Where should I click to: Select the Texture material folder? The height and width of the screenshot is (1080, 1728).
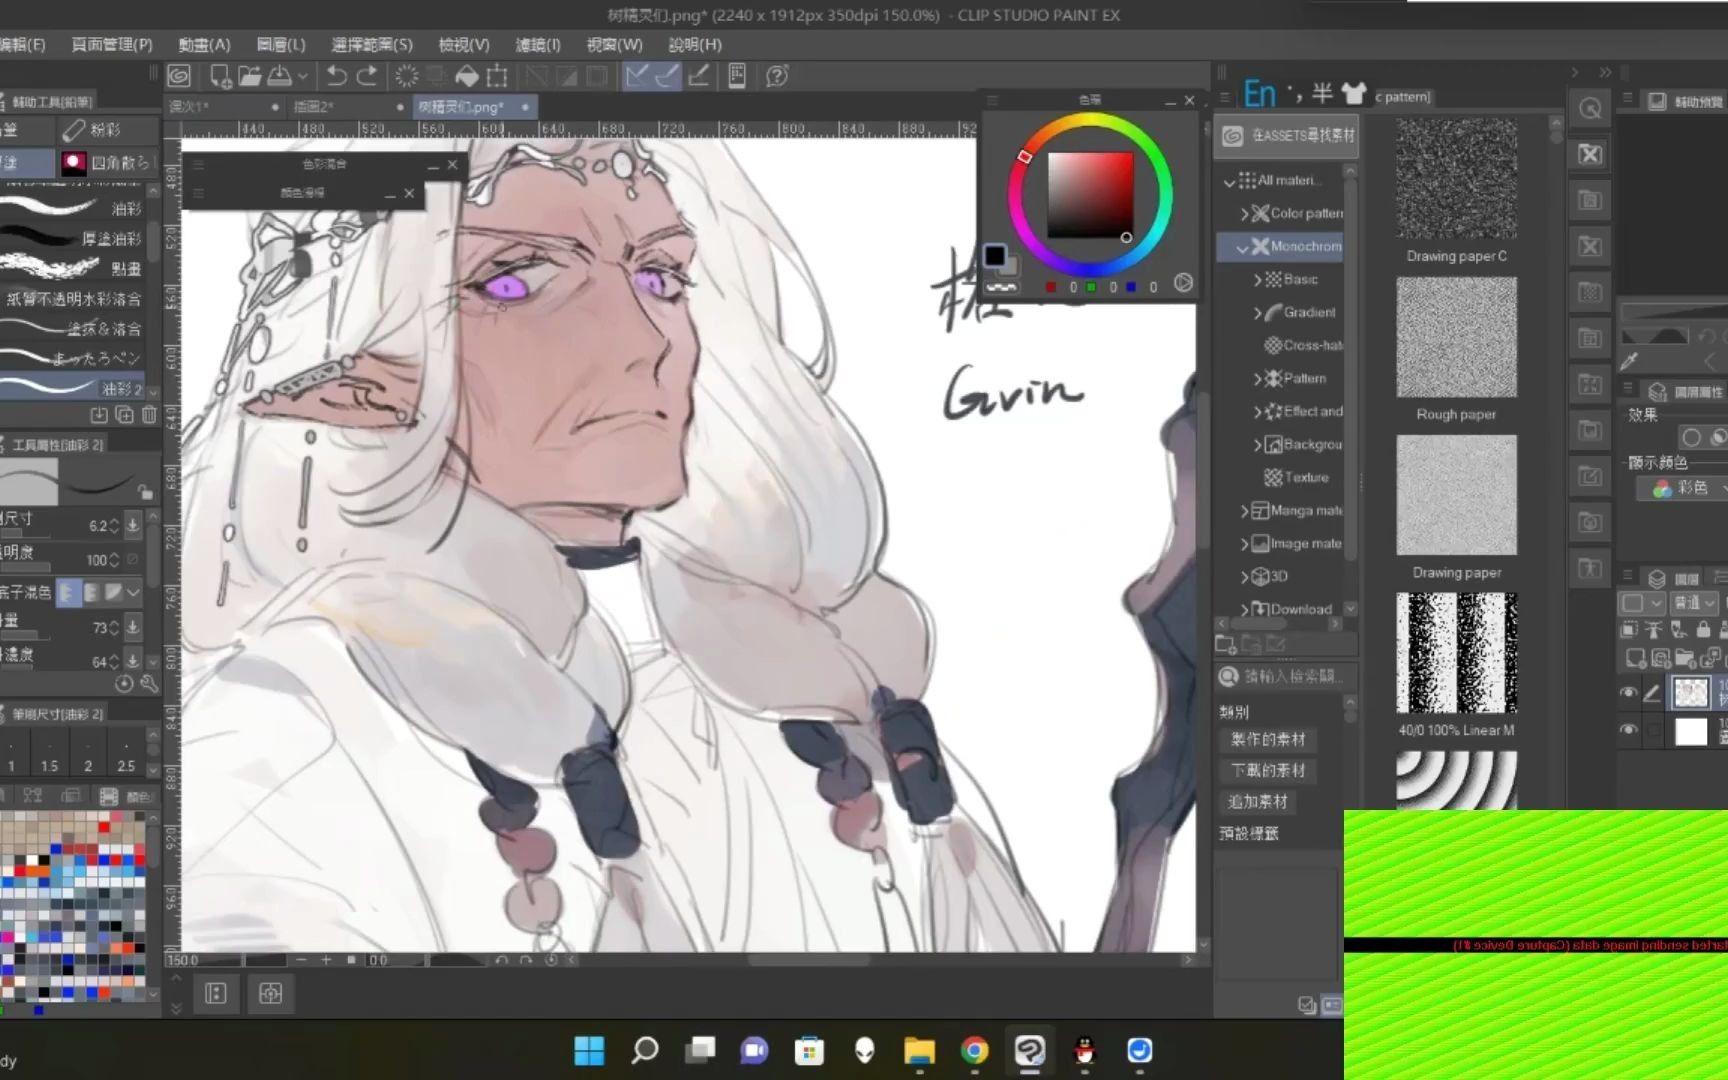pos(1296,478)
